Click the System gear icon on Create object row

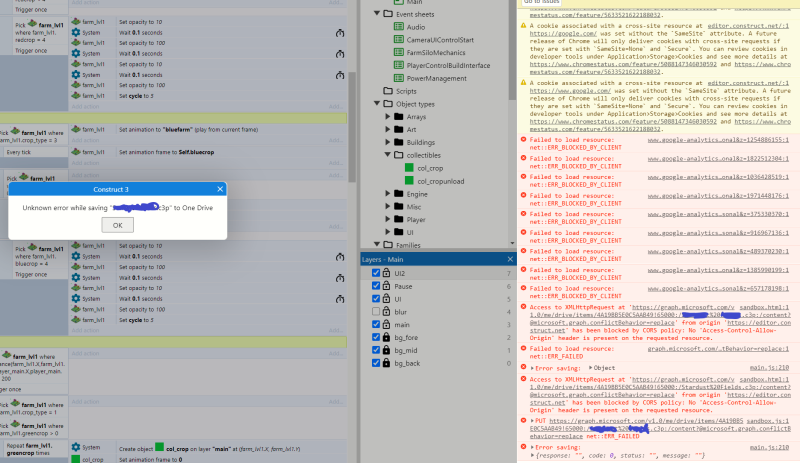point(76,447)
